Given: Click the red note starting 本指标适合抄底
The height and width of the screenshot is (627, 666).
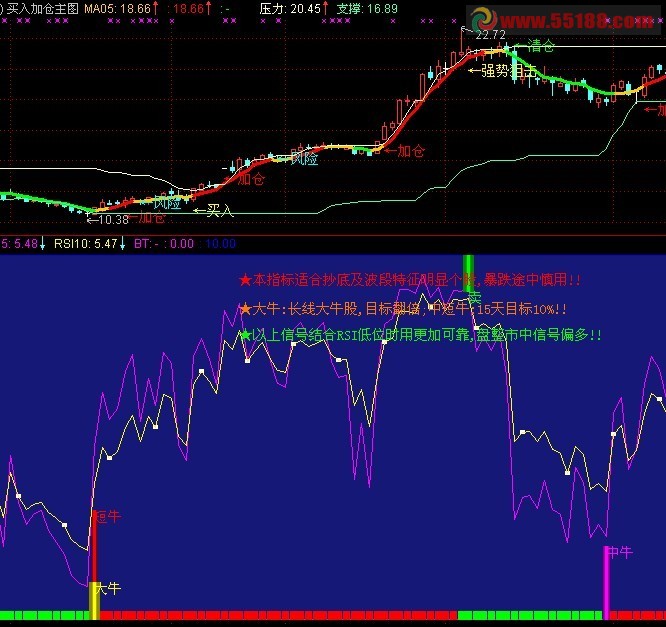Looking at the screenshot, I should click(409, 280).
